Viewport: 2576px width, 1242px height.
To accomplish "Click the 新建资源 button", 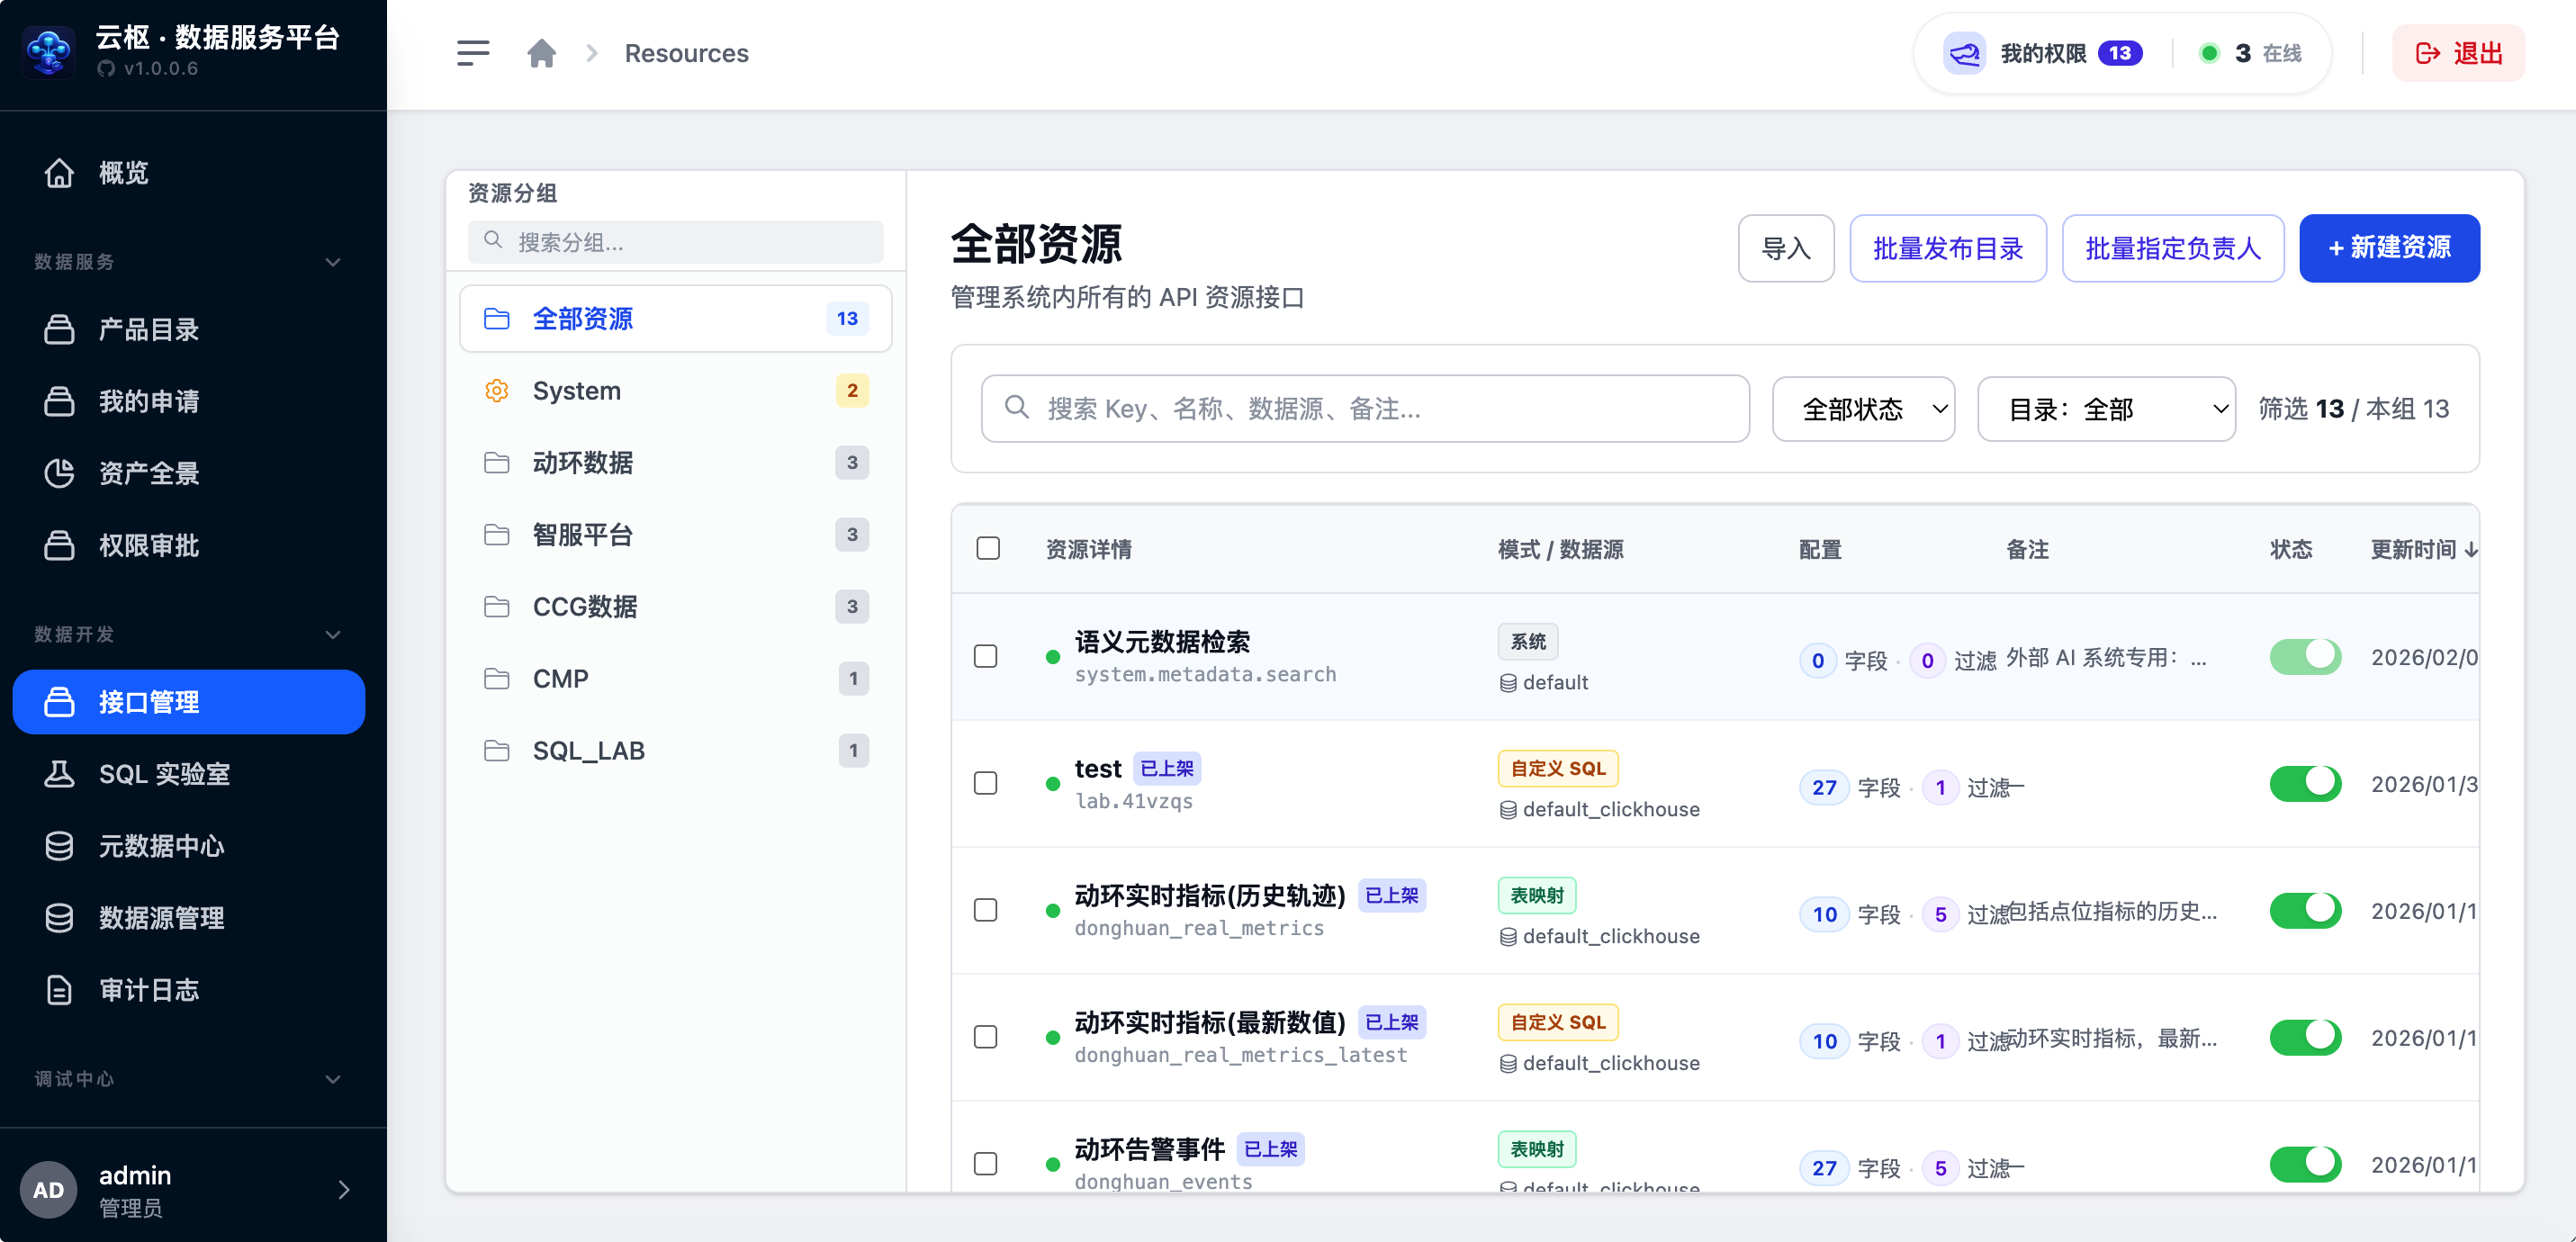I will coord(2389,249).
